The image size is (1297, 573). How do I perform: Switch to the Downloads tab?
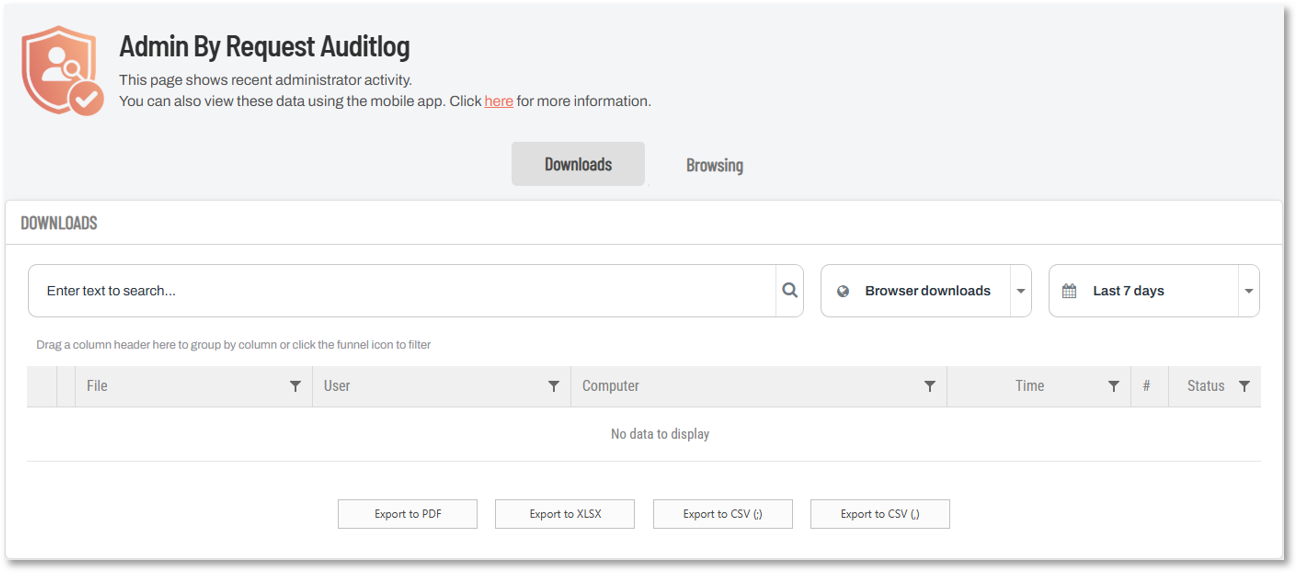(578, 164)
